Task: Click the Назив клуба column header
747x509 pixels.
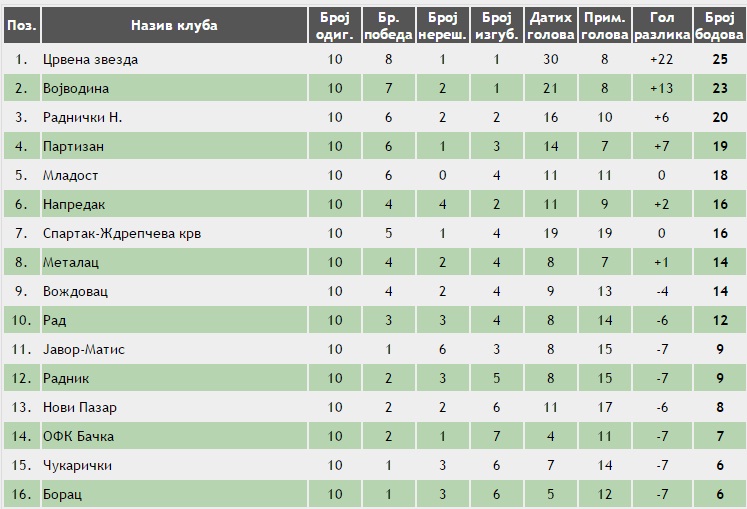Action: (173, 25)
